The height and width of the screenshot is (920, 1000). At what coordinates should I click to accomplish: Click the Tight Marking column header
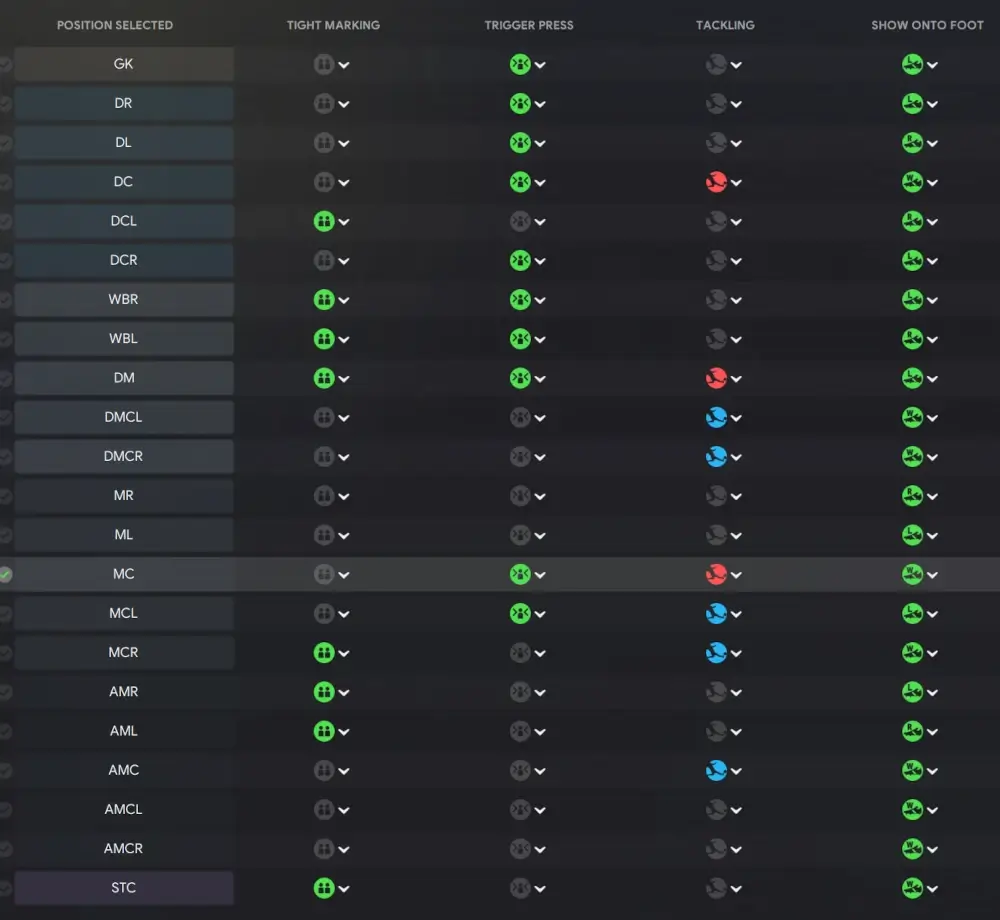tap(333, 26)
